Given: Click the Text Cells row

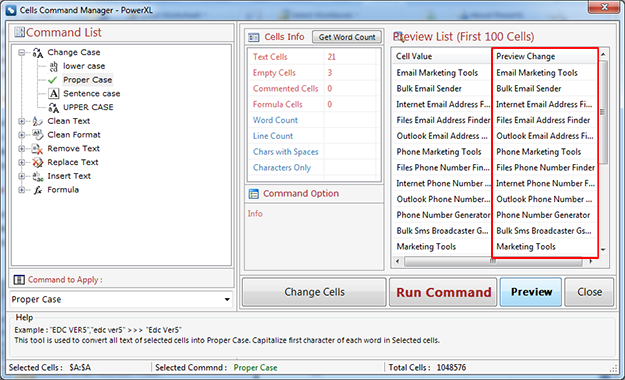Looking at the screenshot, I should 313,57.
